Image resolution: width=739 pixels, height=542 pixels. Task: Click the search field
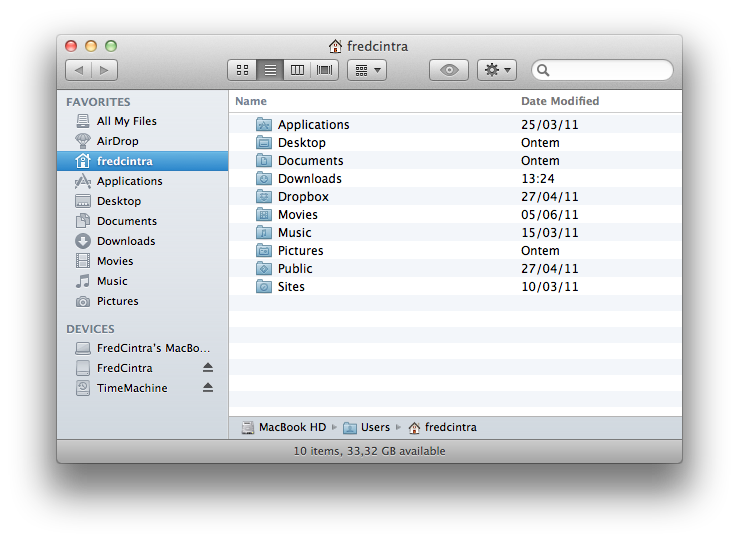point(602,70)
